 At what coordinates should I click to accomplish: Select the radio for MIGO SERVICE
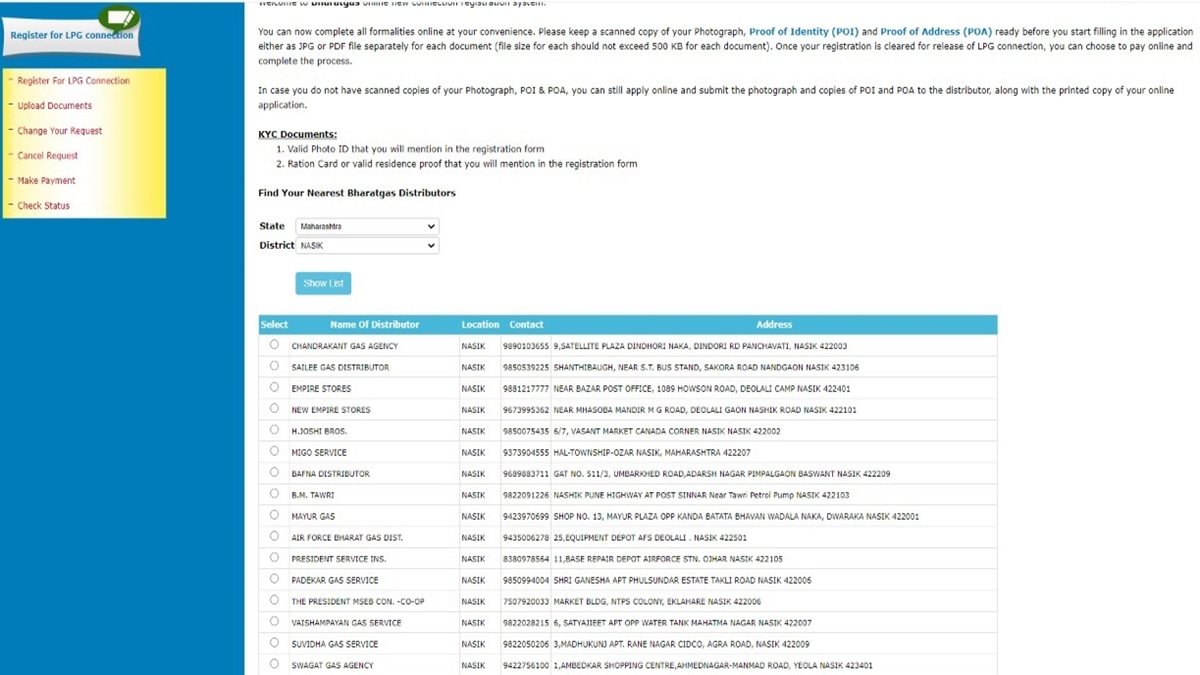(274, 452)
